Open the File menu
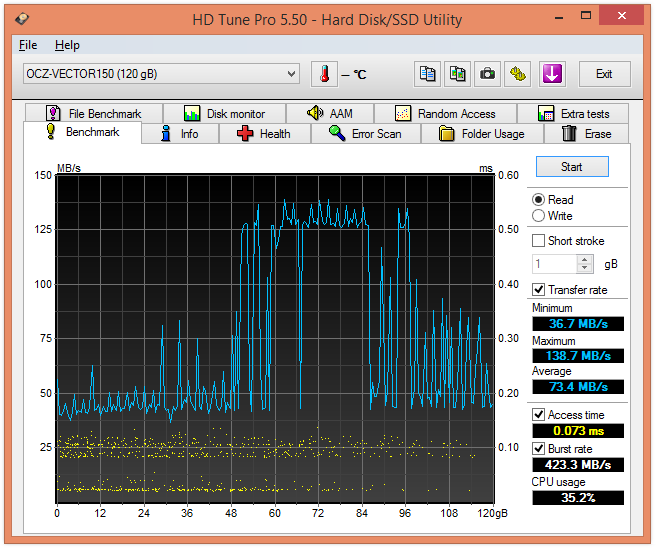Image resolution: width=656 pixels, height=548 pixels. [28, 45]
